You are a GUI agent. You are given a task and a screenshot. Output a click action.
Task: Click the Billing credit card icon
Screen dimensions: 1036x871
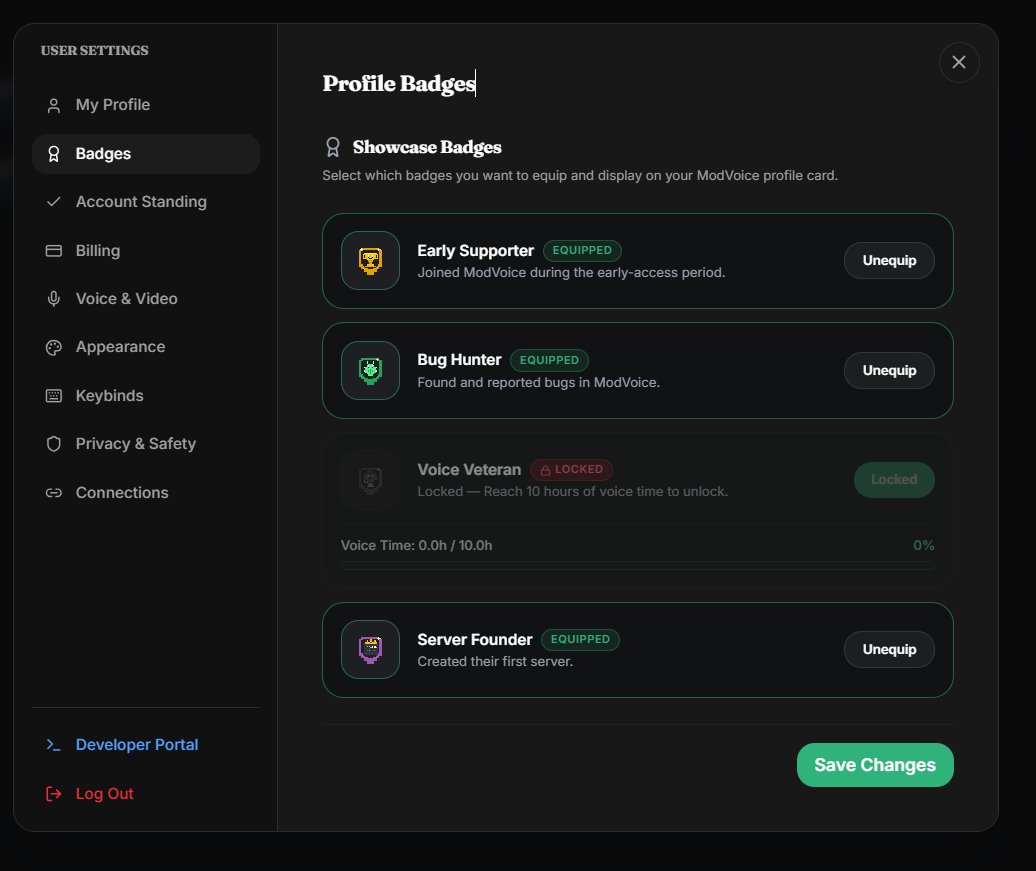tap(54, 250)
